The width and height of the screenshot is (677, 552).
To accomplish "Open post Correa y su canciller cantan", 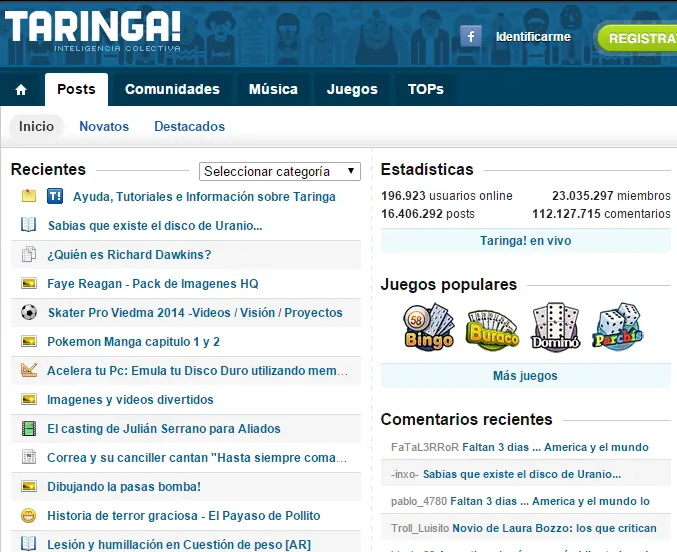I will 197,457.
